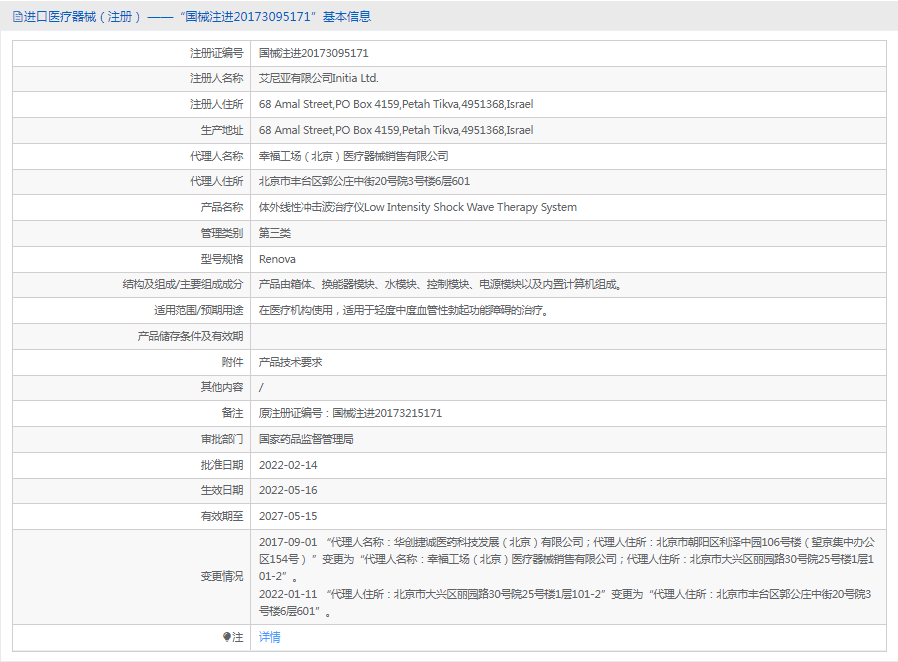
Task: Click the 批准日期 label
Action: [x=222, y=465]
